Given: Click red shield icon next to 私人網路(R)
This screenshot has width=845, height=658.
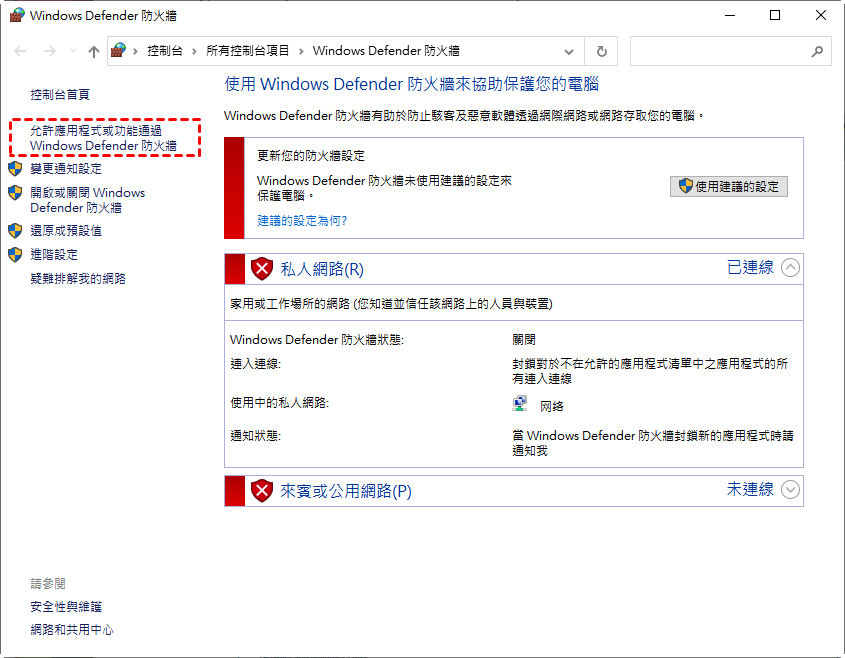Looking at the screenshot, I should (262, 268).
